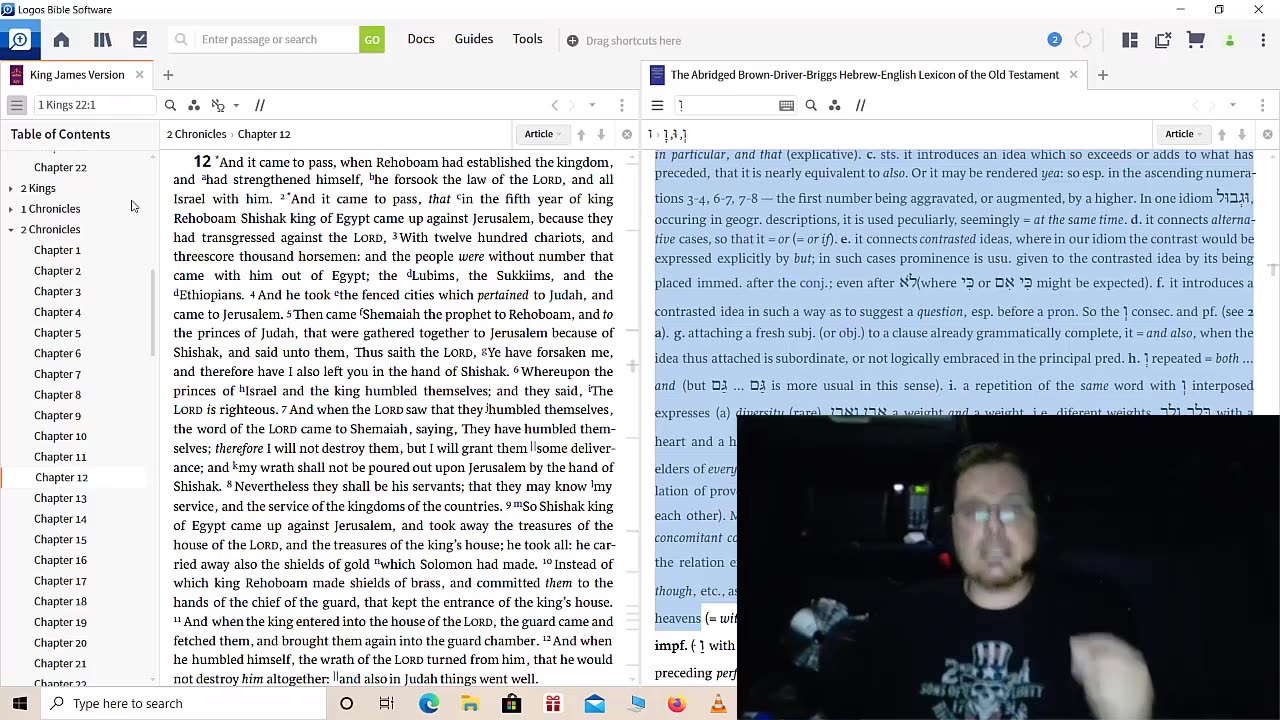The image size is (1280, 720).
Task: Select Chapter 18 in the contents
Action: [x=60, y=601]
